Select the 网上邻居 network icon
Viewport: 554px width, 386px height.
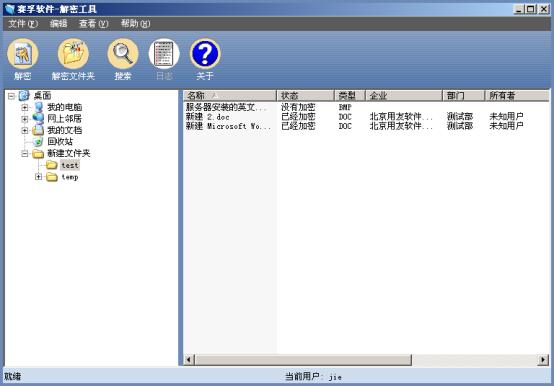tap(38, 119)
